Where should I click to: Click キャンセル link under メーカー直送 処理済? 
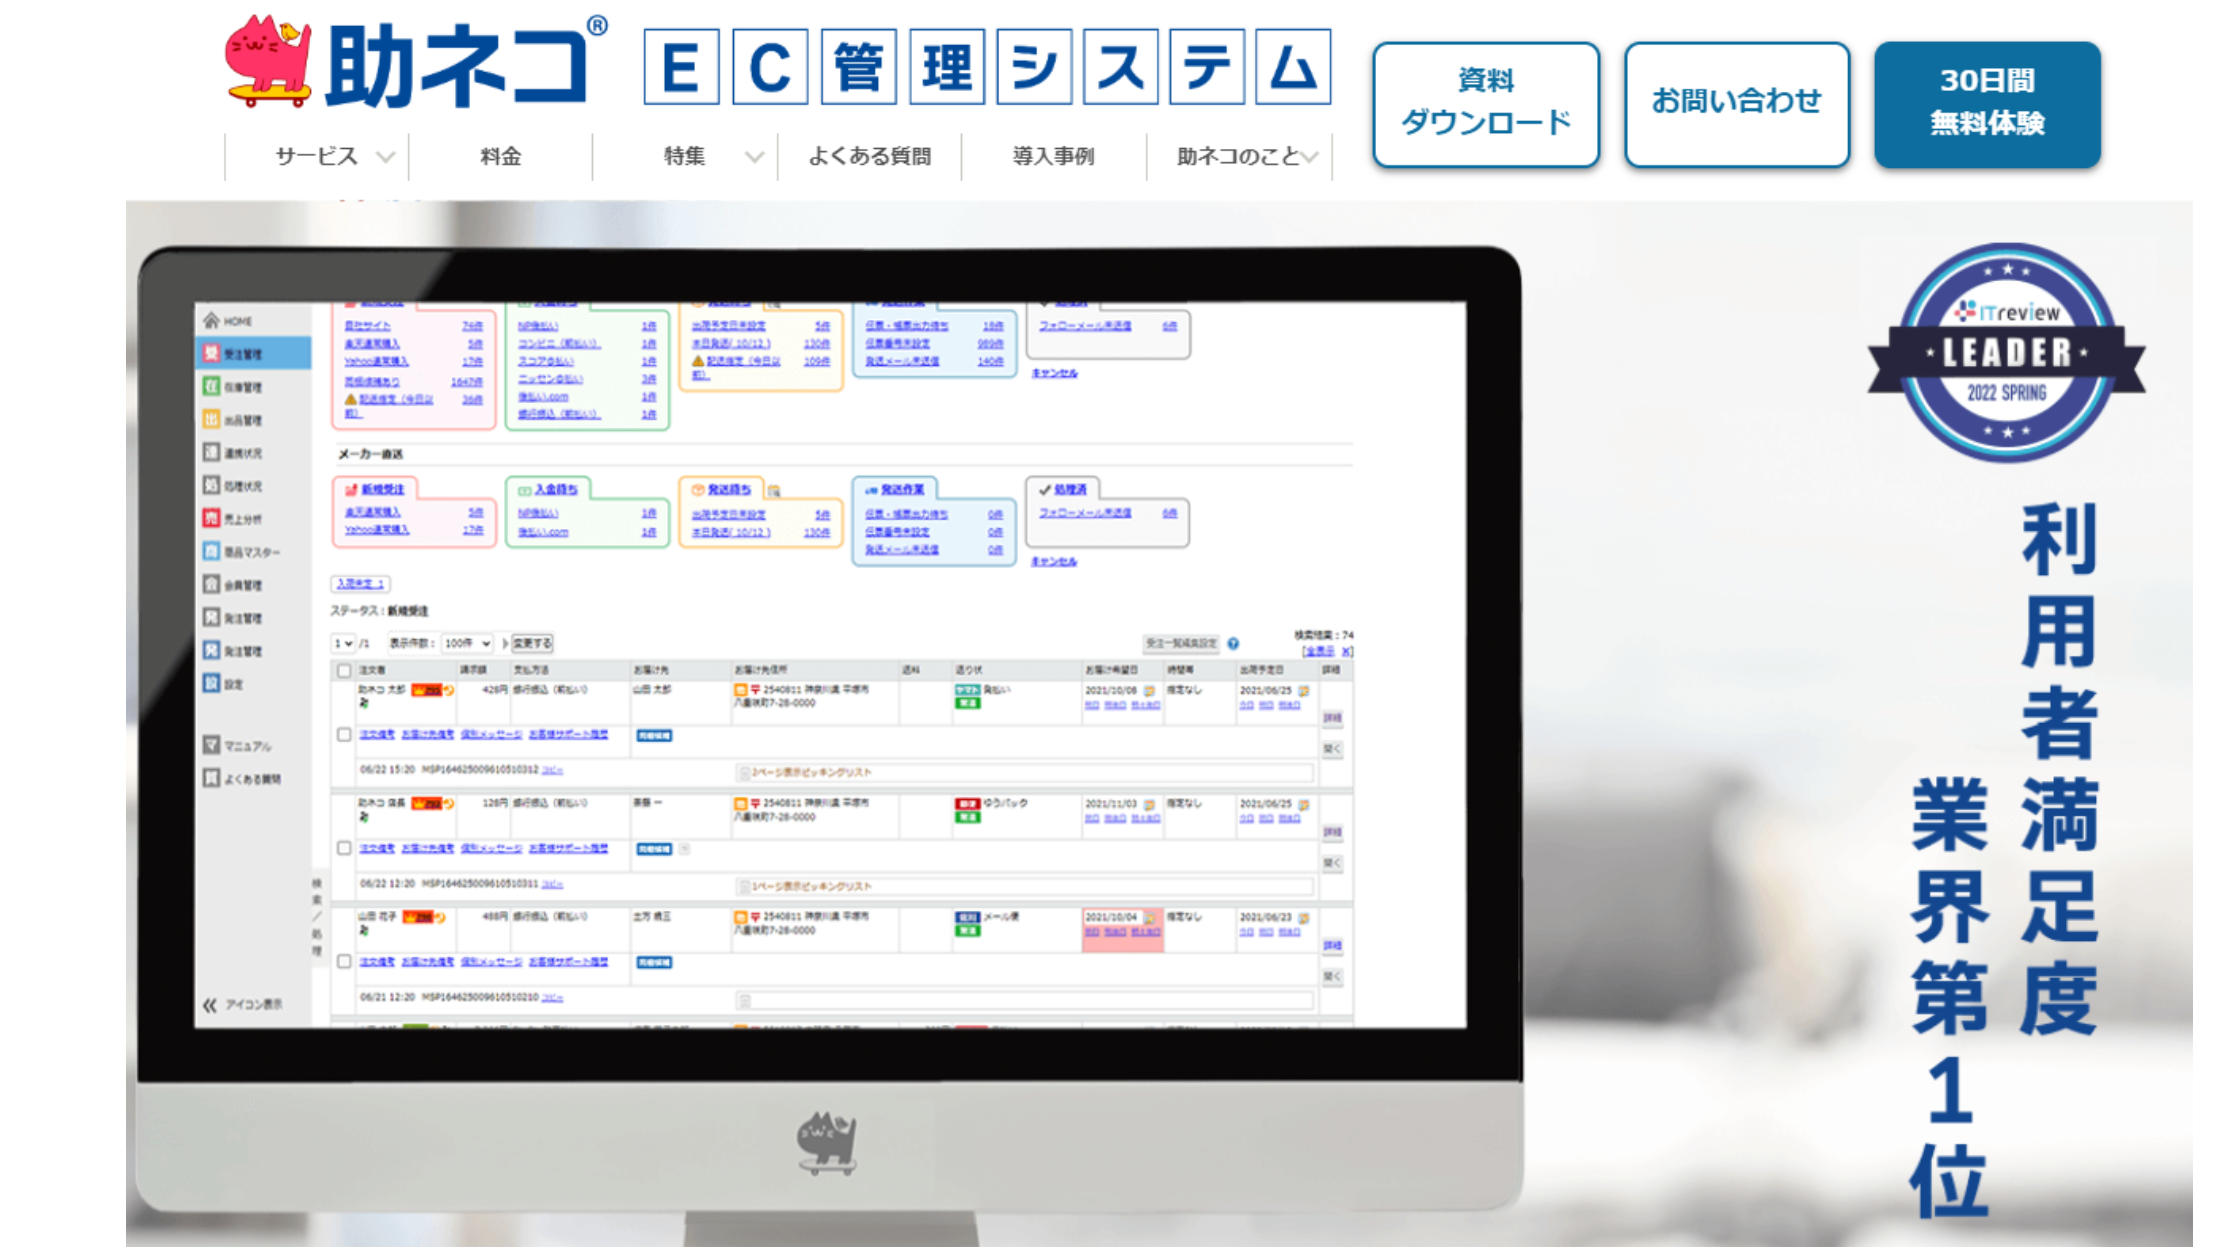[x=1054, y=561]
